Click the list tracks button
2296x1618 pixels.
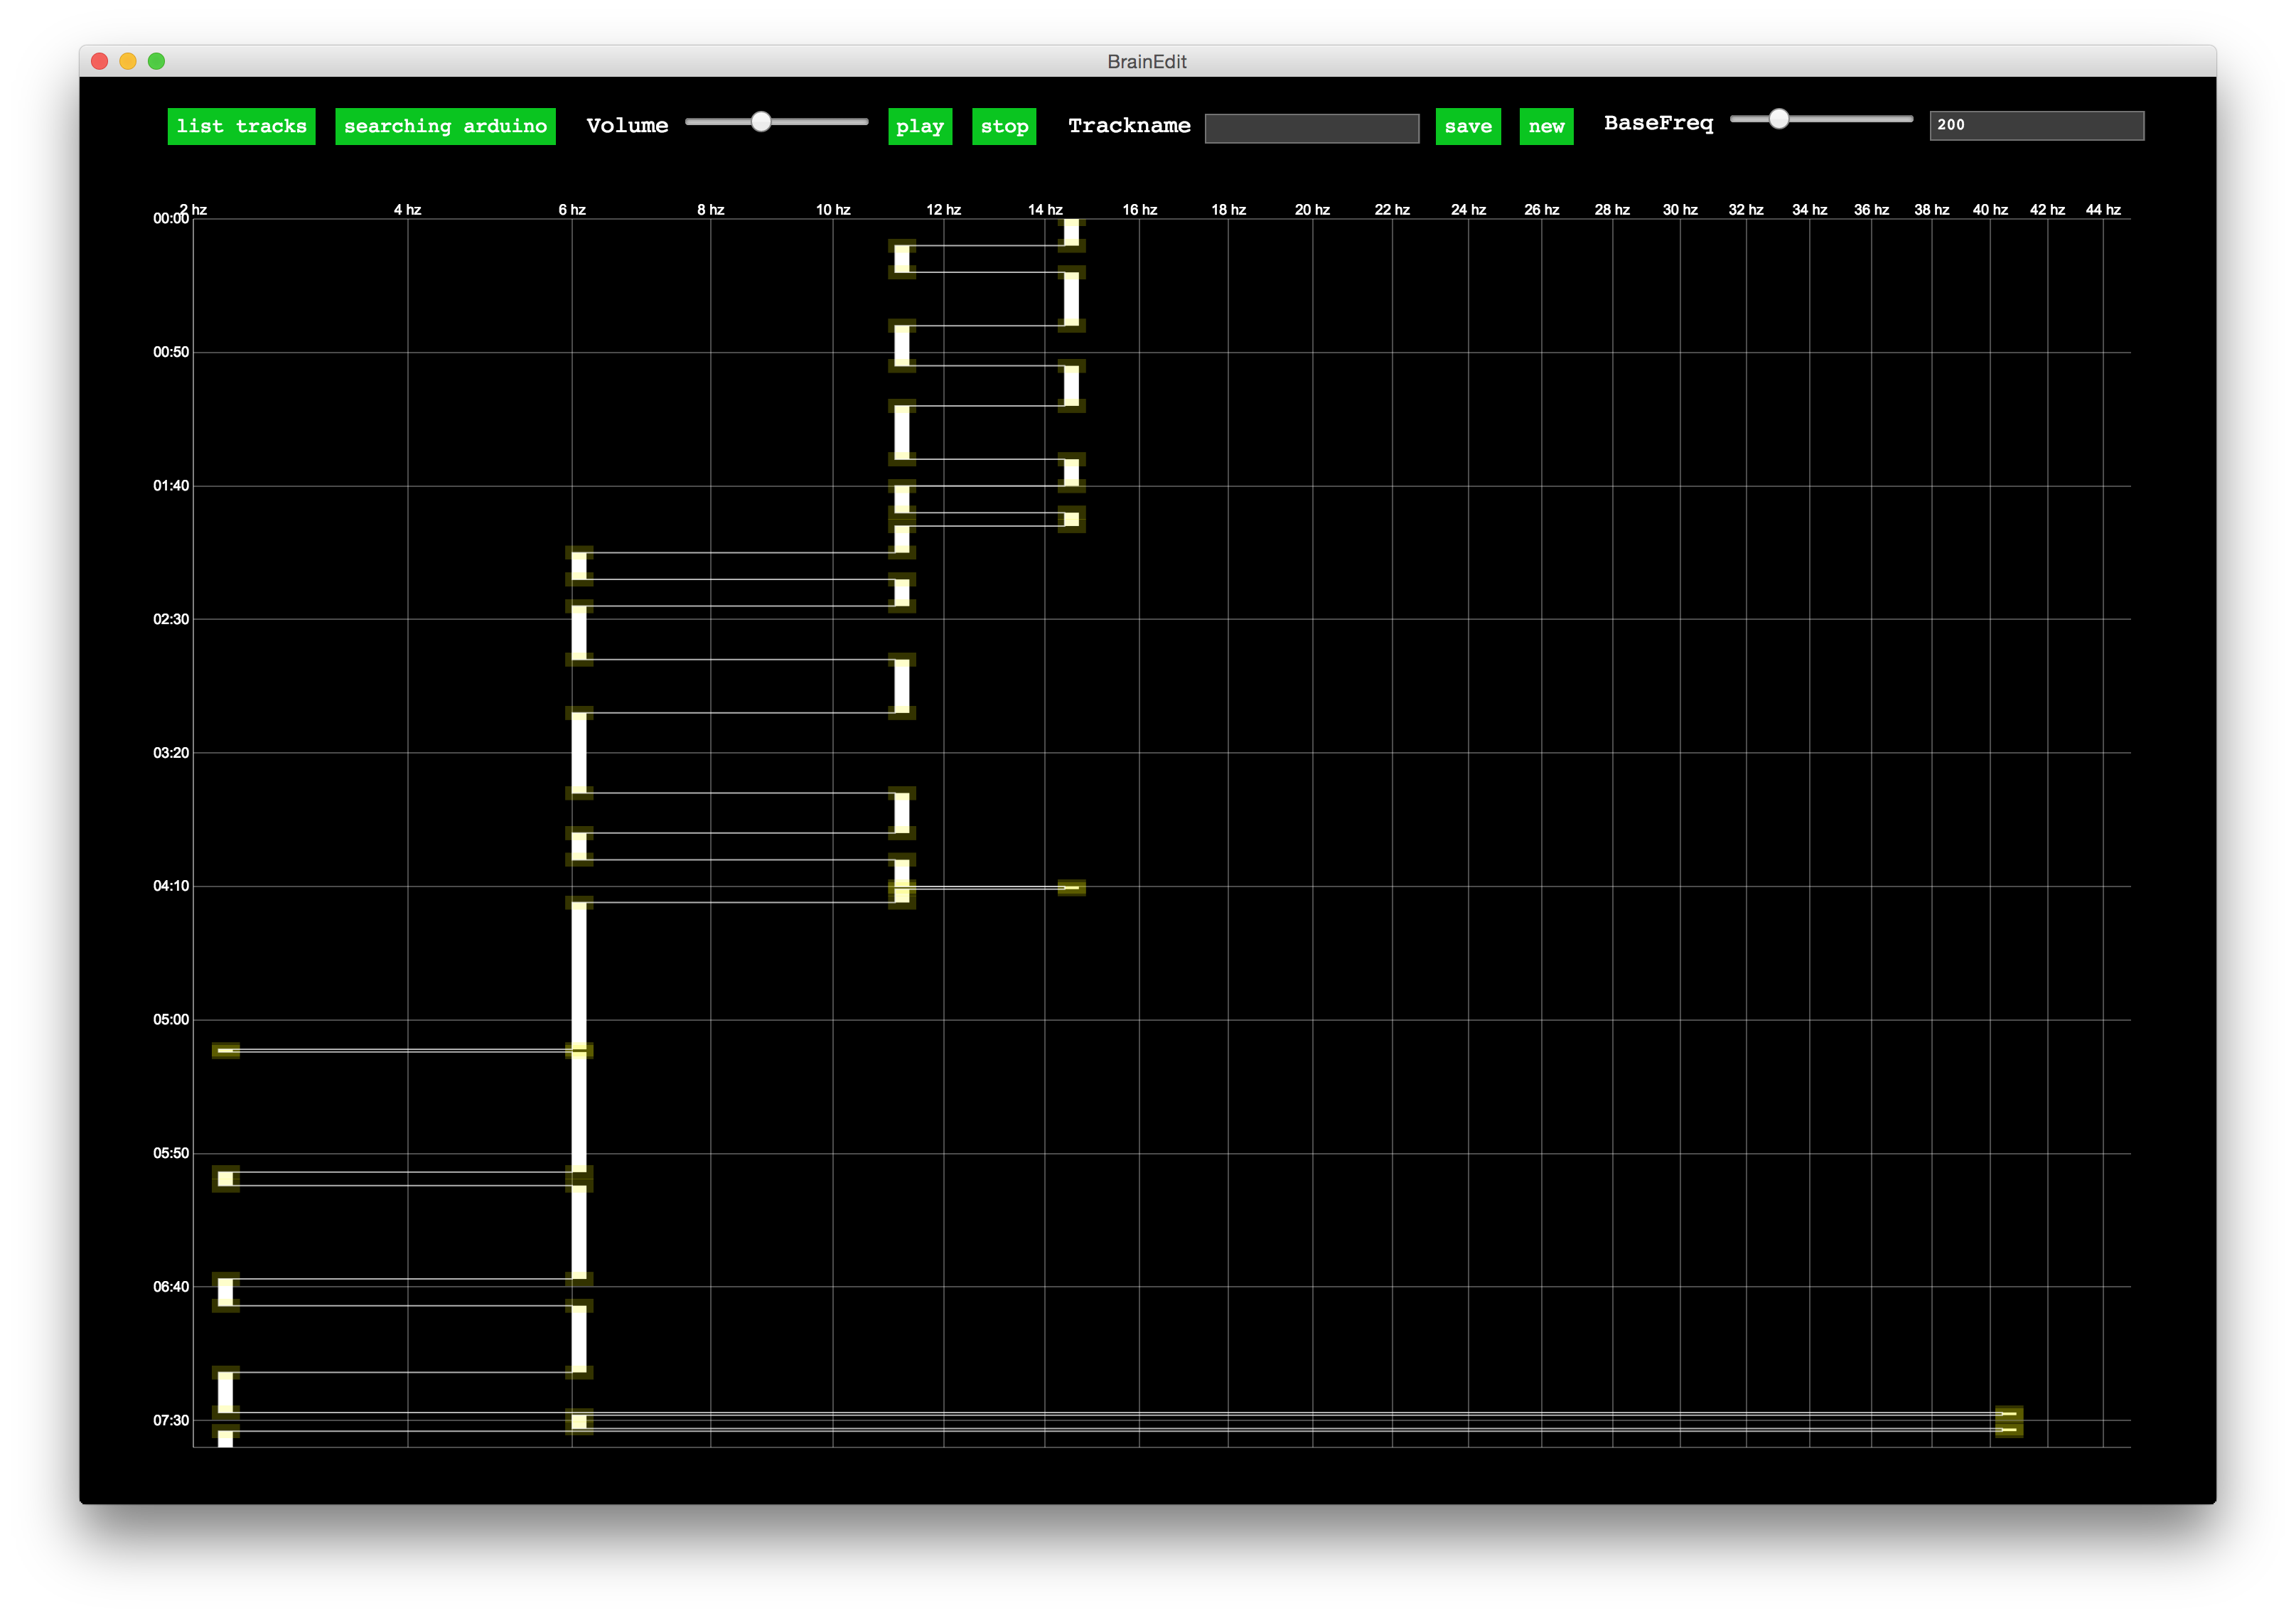point(241,126)
